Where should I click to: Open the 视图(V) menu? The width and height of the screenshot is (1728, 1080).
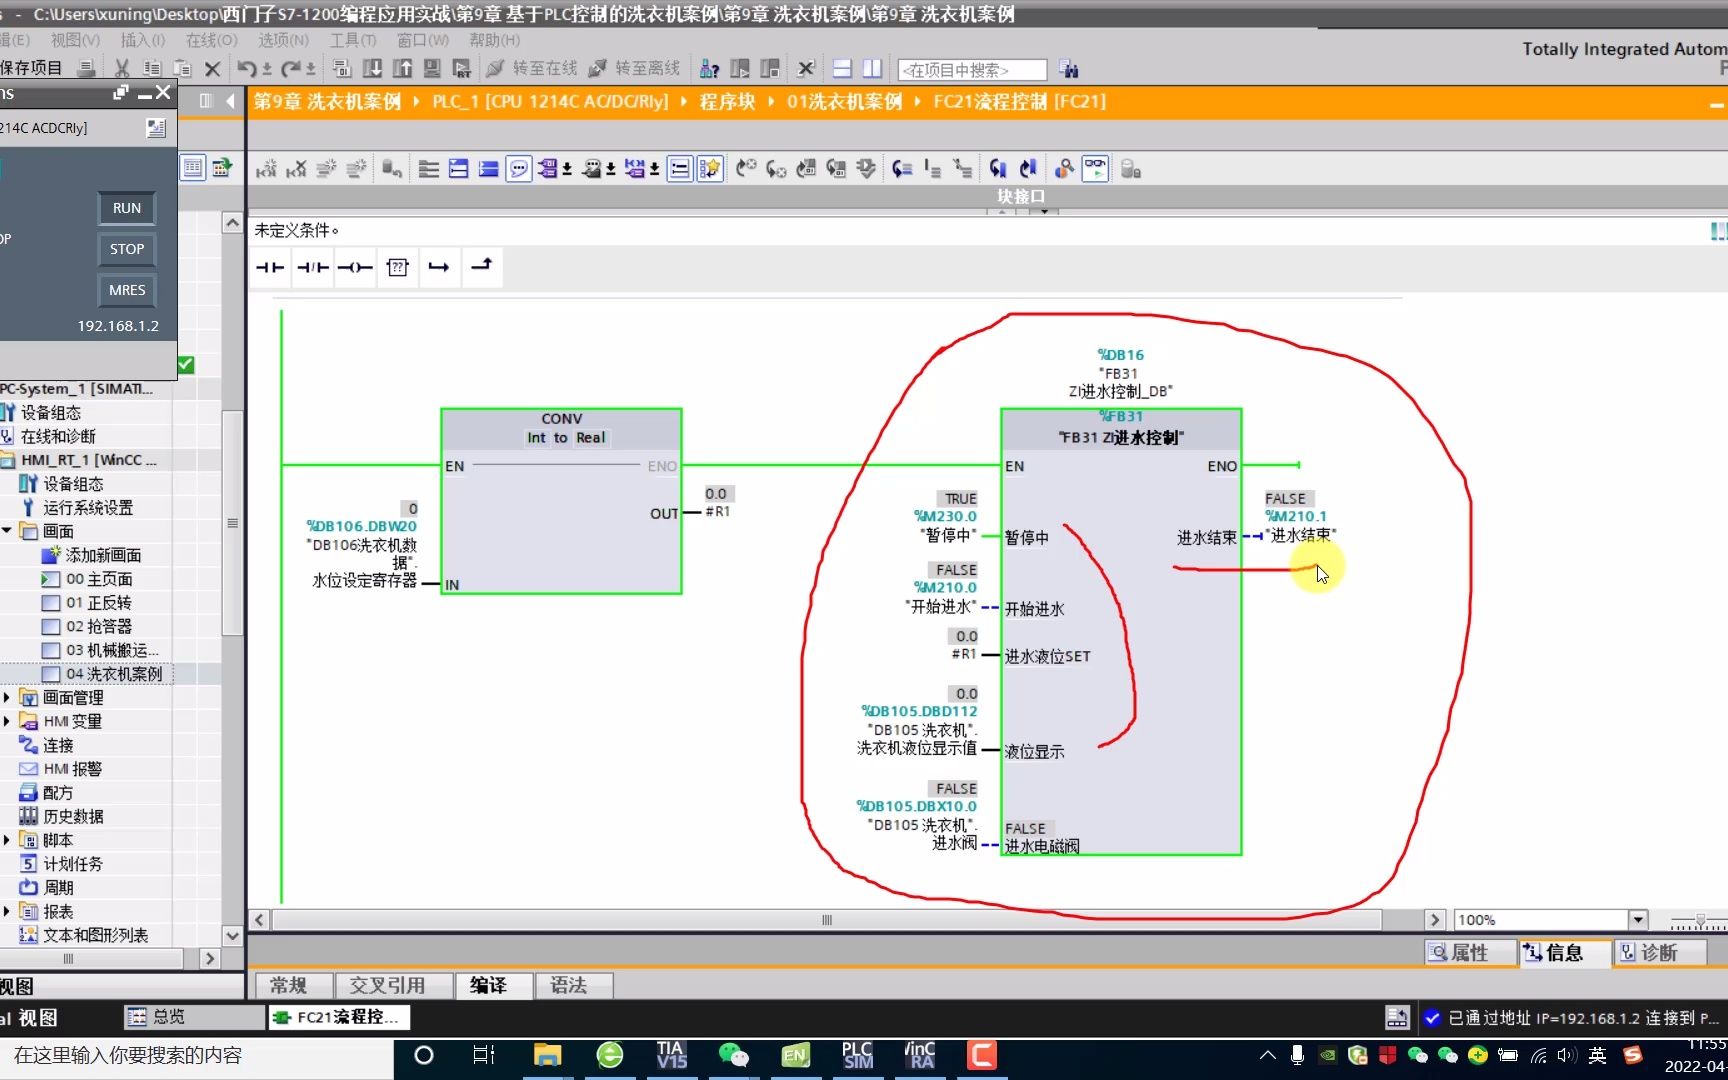coord(75,40)
